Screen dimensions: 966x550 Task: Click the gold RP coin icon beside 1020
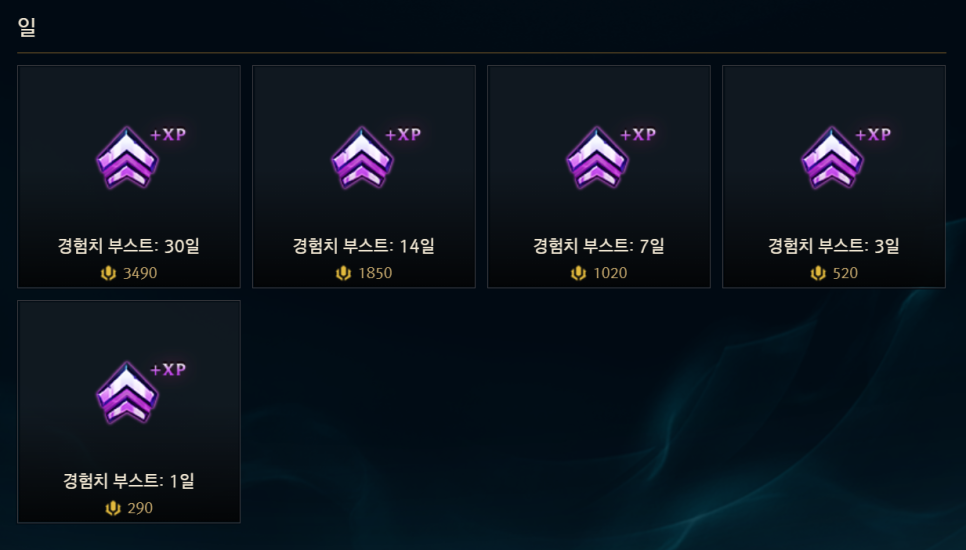pyautogui.click(x=578, y=273)
